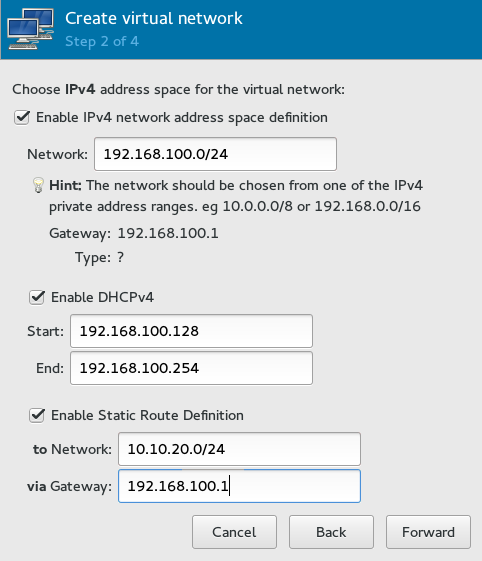Viewport: 482px width, 561px height.
Task: Advance with the Forward button
Action: [428, 532]
